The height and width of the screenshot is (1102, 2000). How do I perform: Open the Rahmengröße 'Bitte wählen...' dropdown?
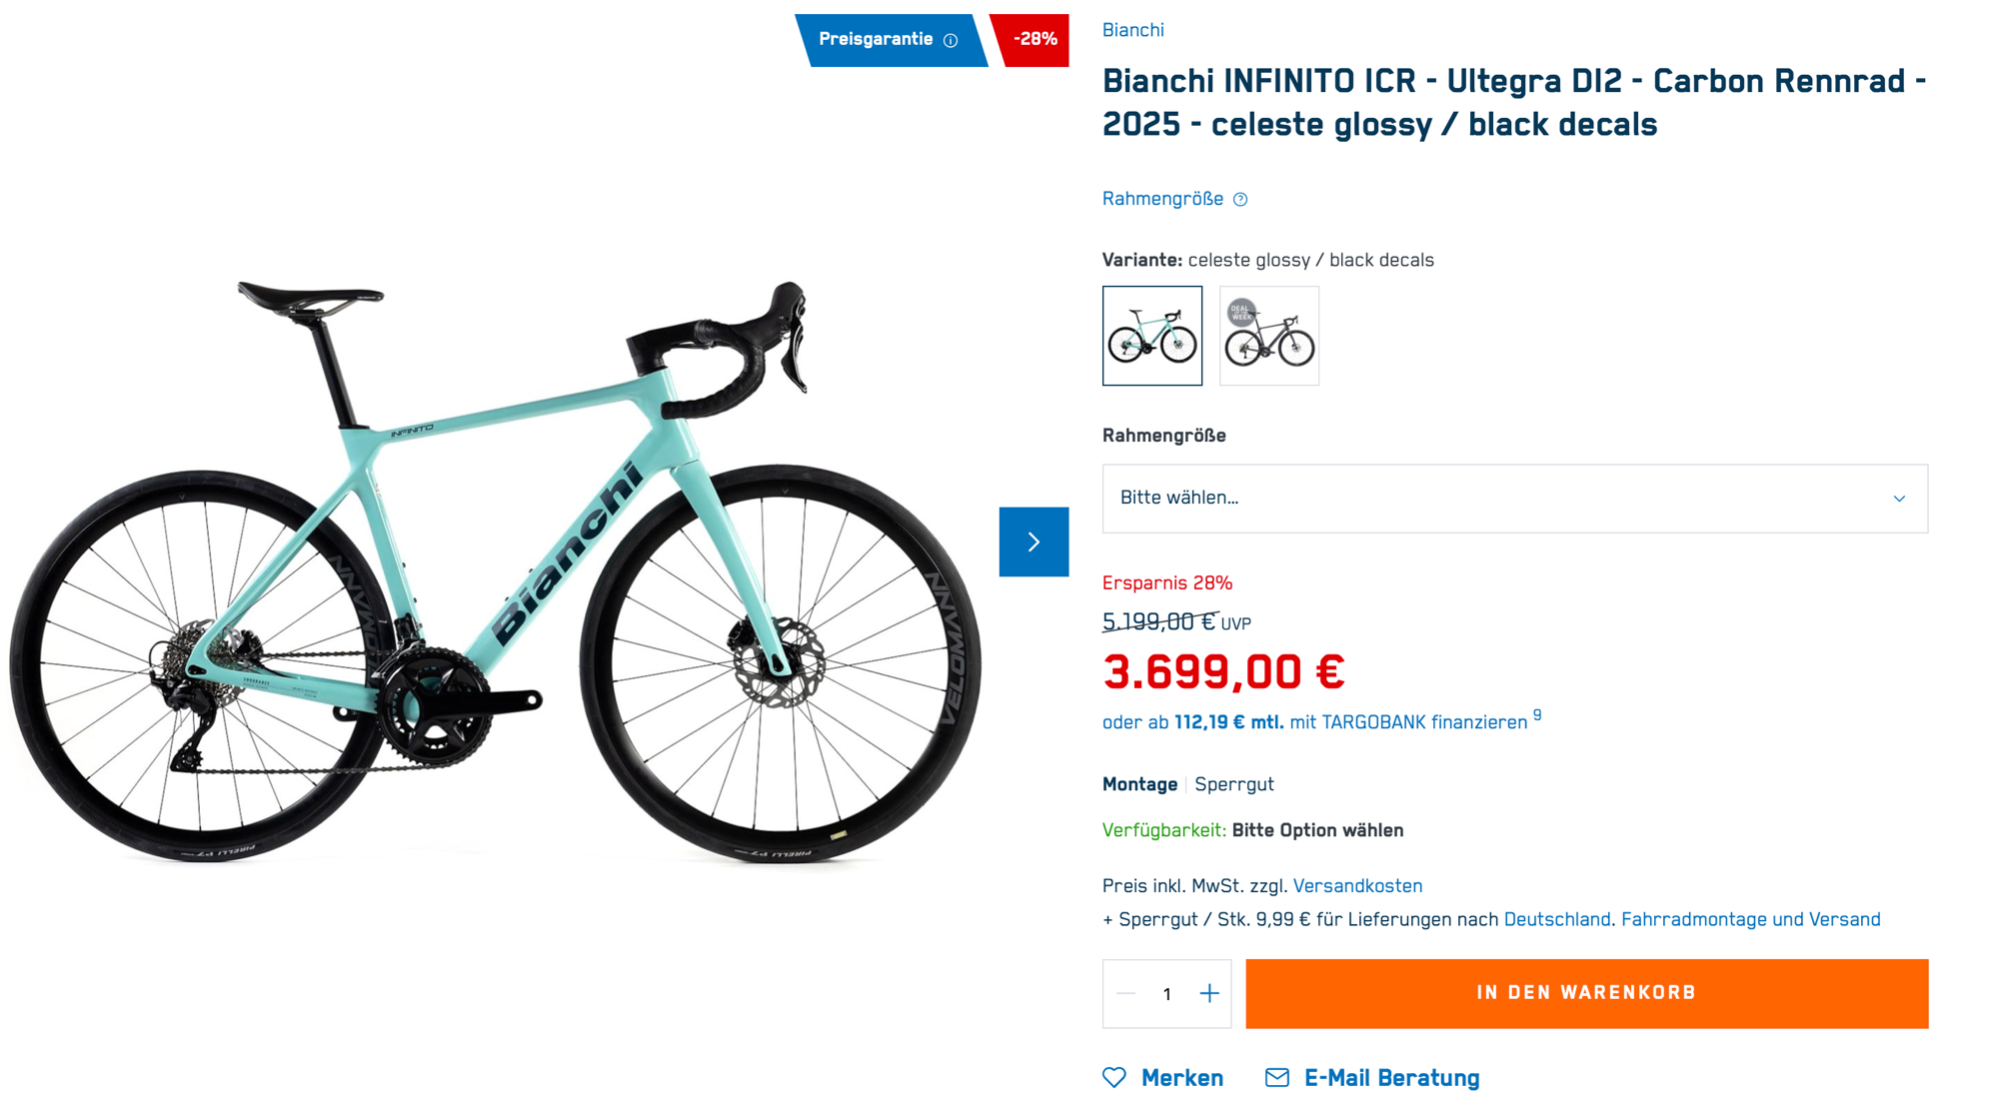1500,498
